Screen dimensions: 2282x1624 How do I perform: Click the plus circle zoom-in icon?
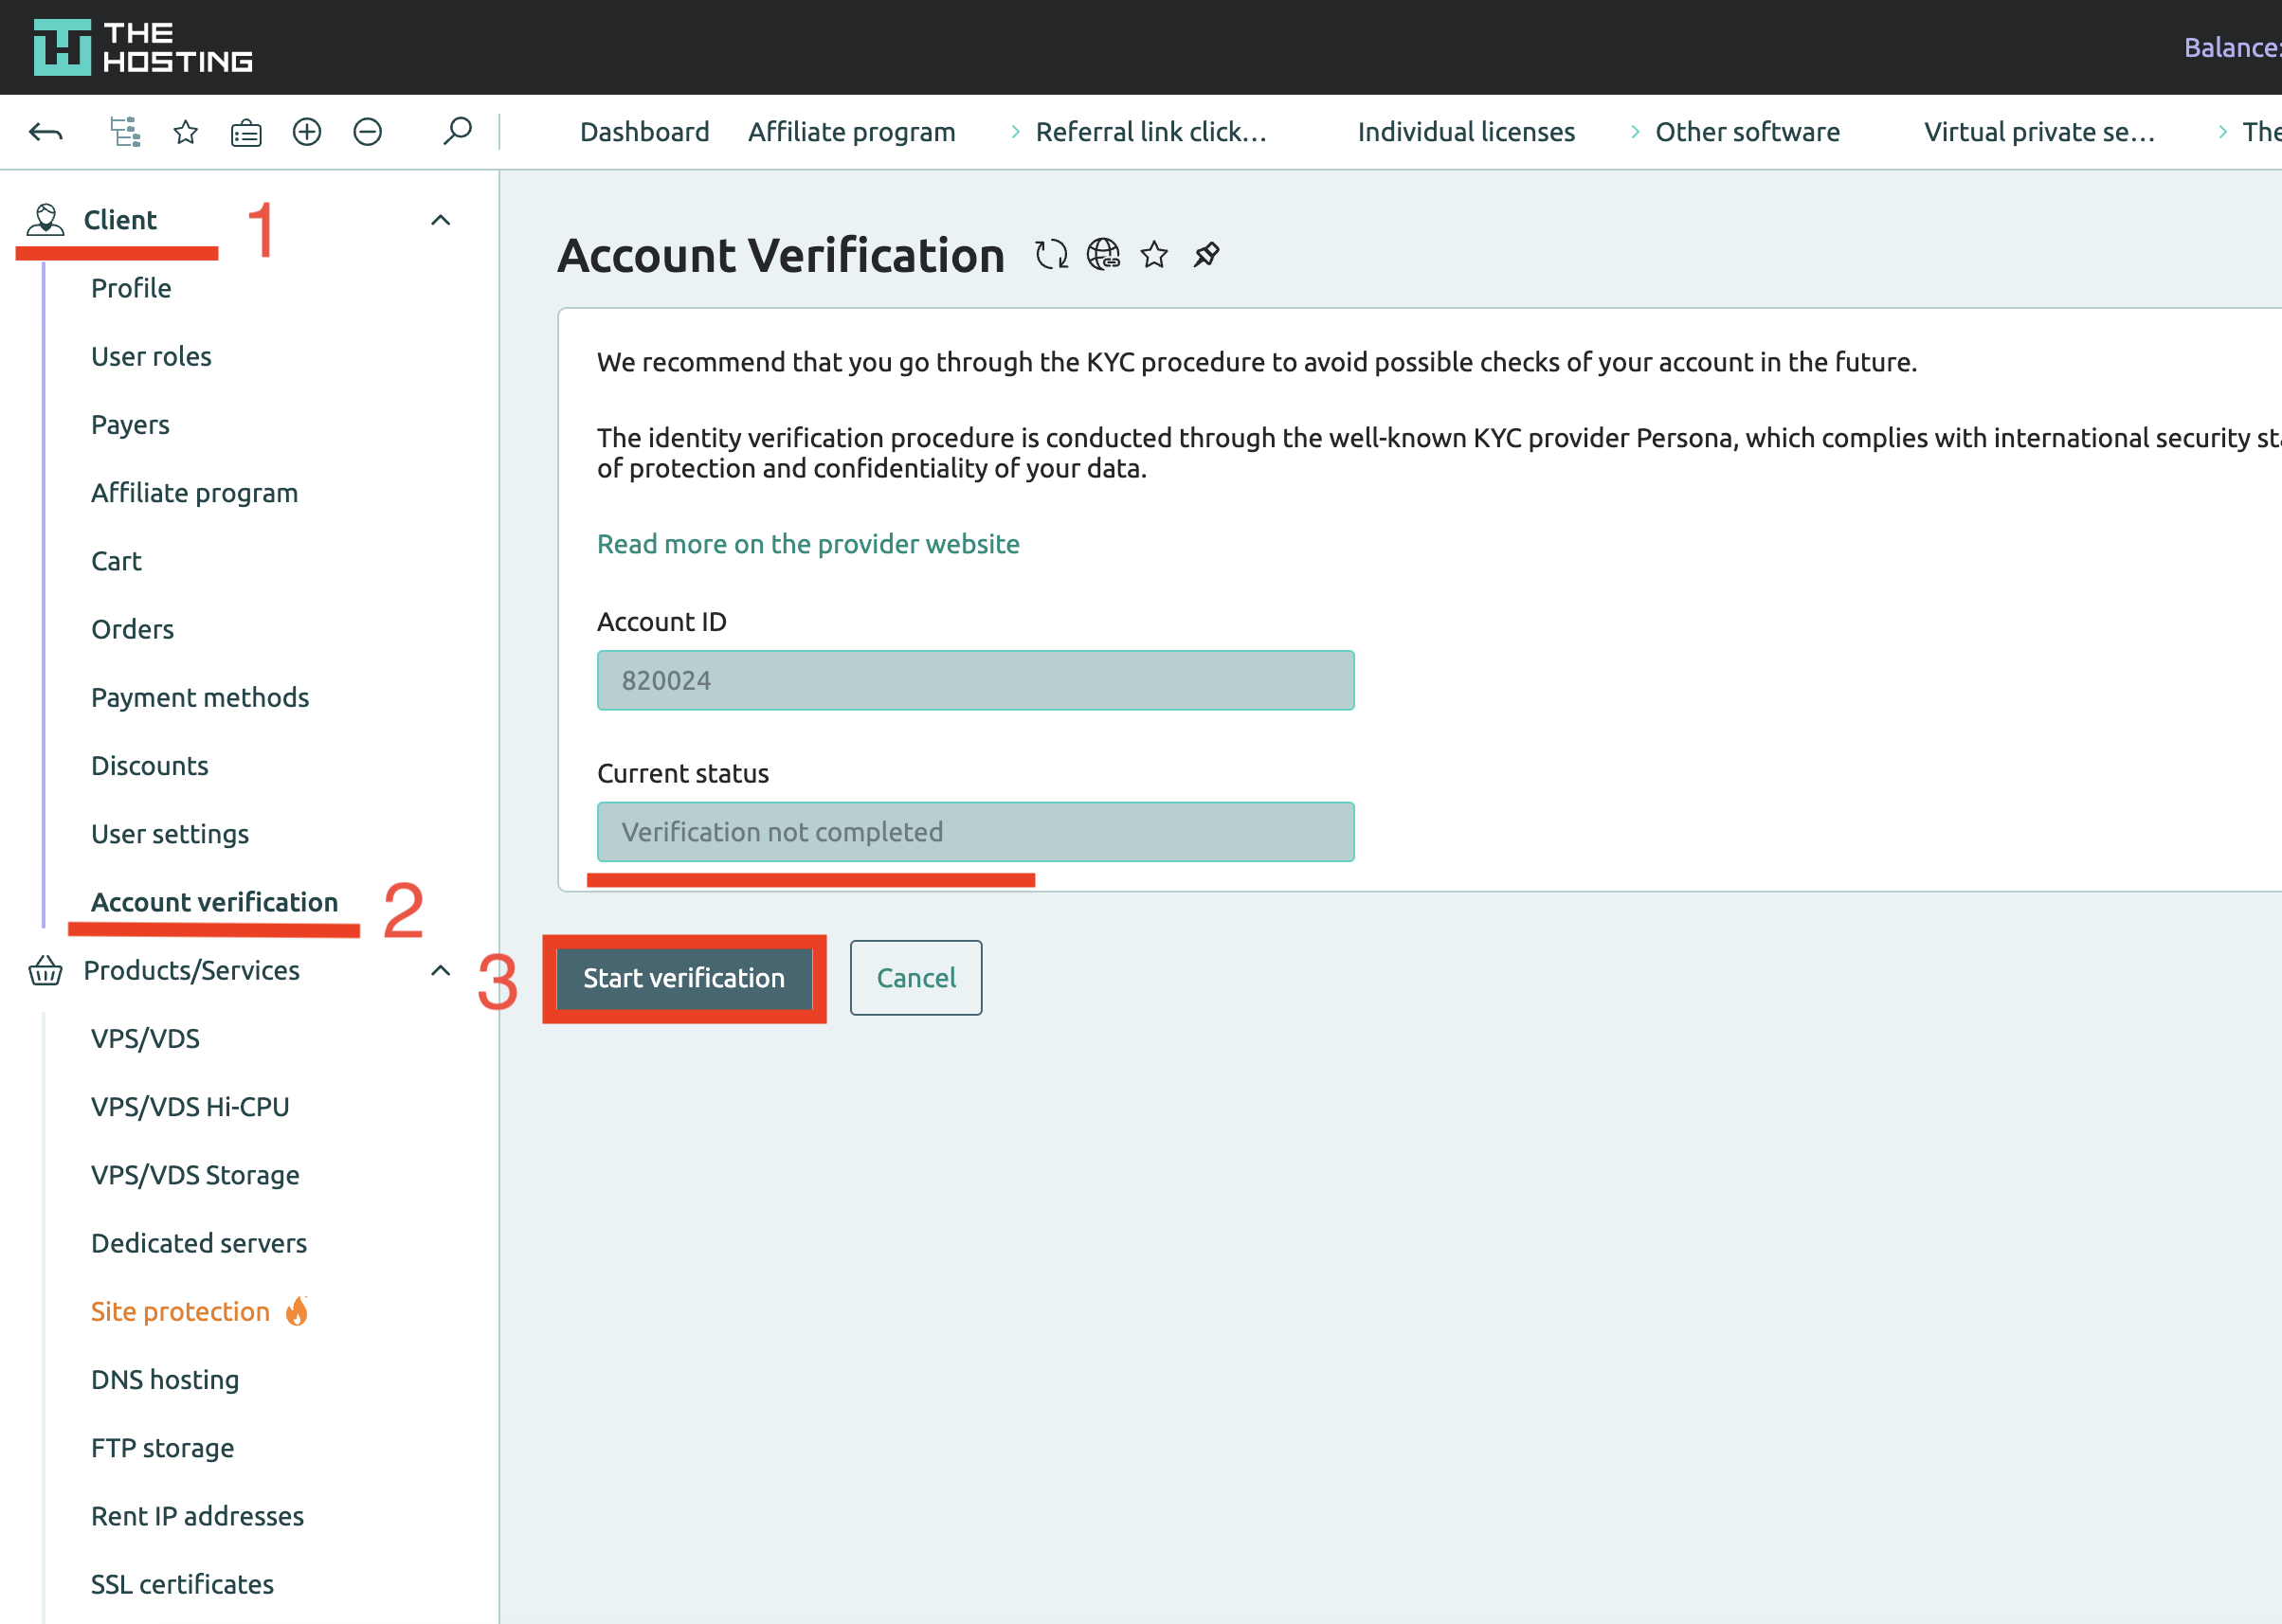(307, 132)
